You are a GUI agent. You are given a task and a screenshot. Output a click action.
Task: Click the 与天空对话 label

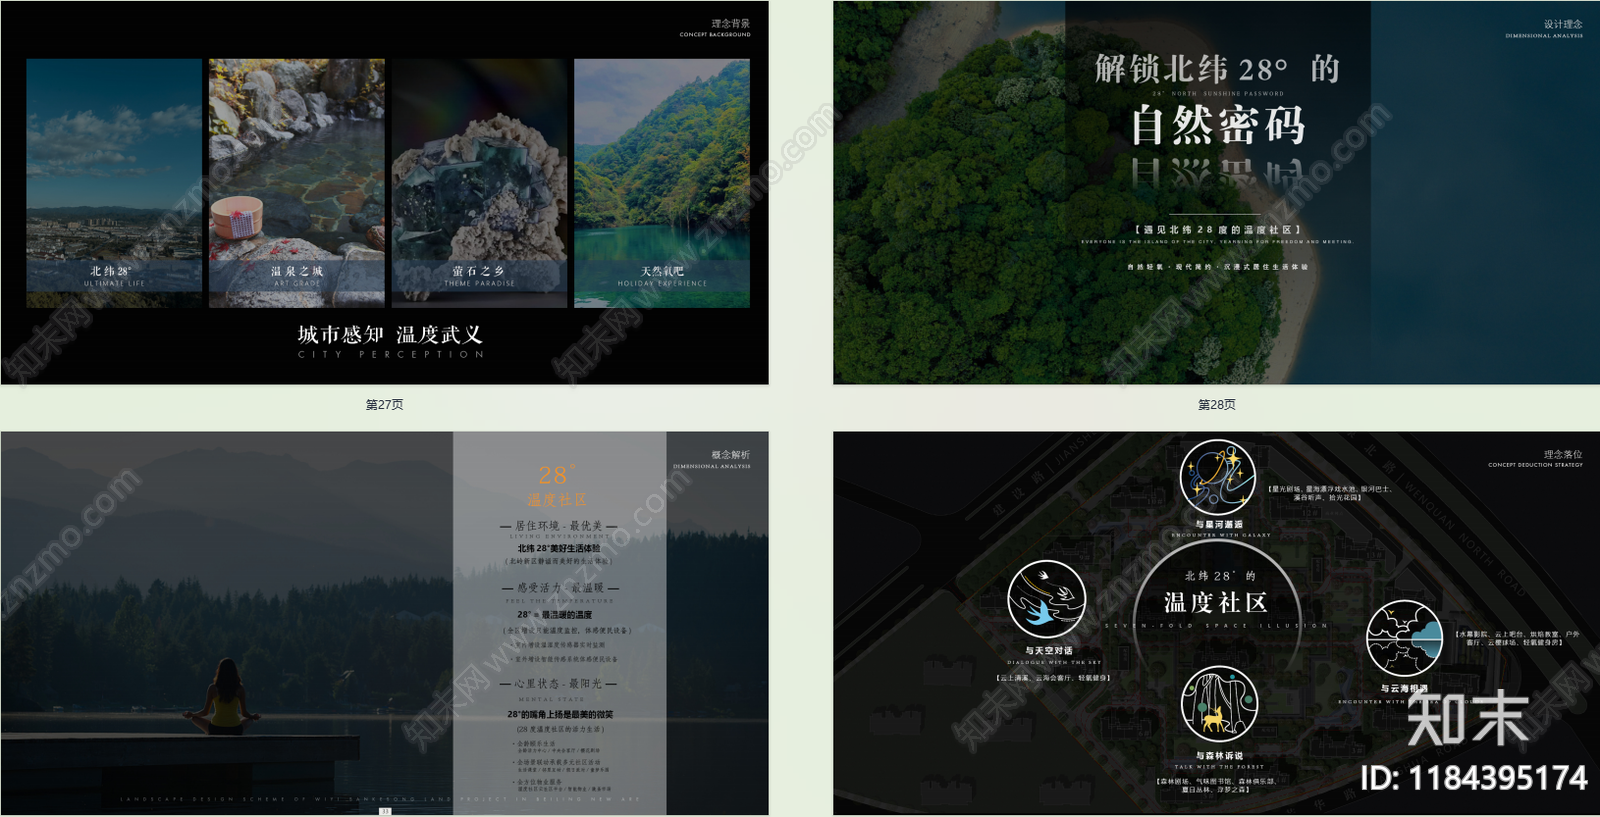[x=1049, y=650]
